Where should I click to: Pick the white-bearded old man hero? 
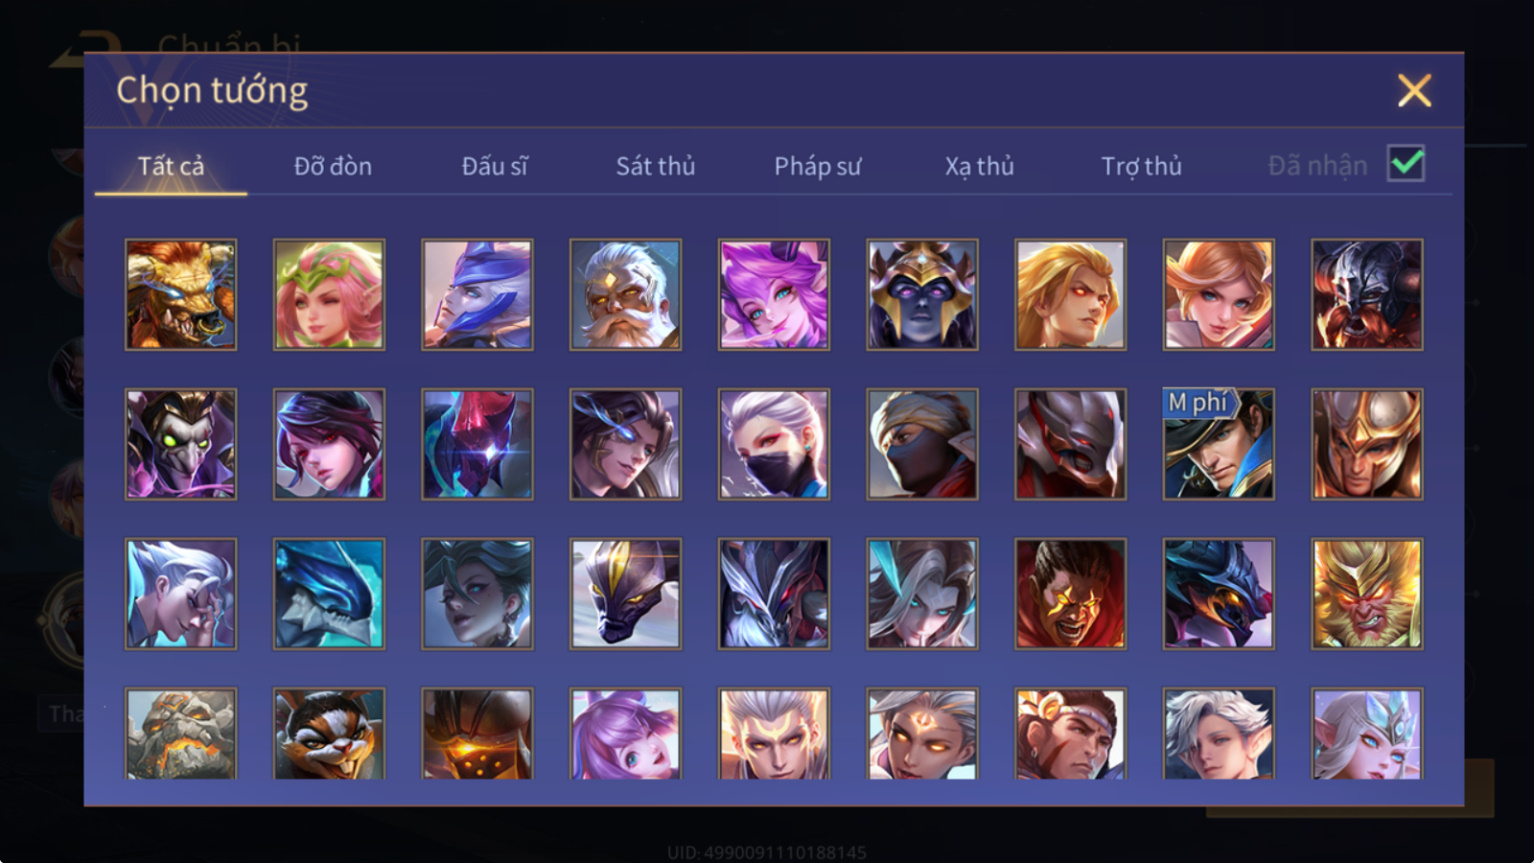[625, 294]
